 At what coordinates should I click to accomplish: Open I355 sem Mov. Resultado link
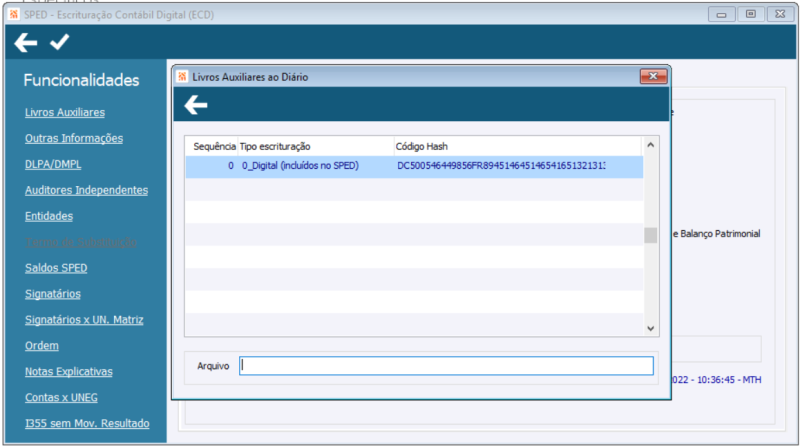click(87, 424)
